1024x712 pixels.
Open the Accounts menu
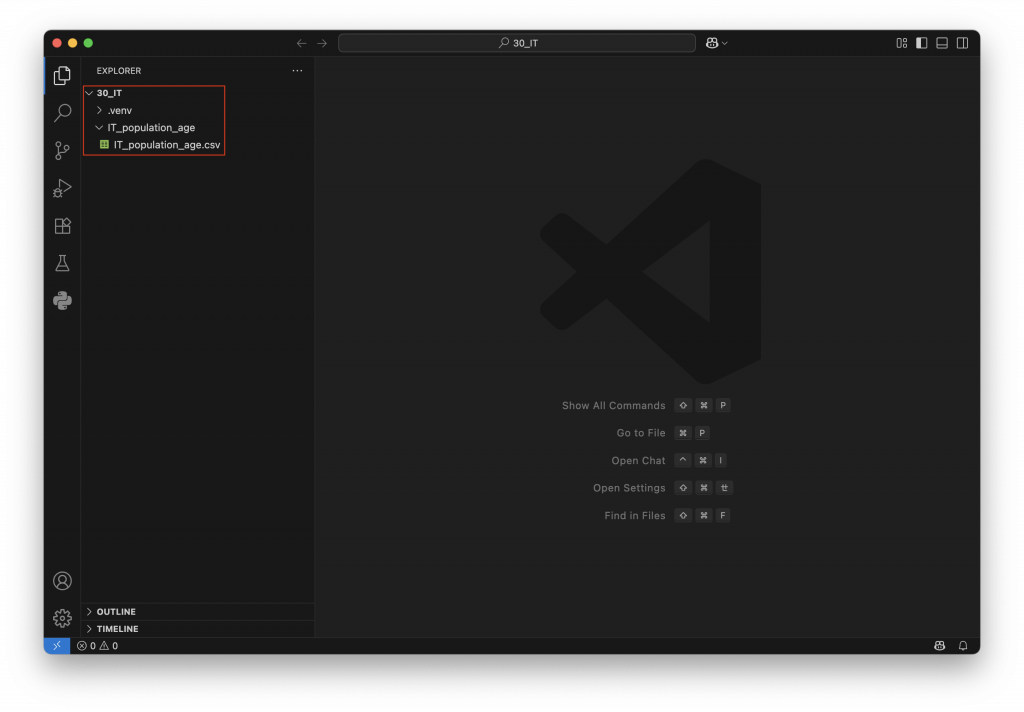point(62,581)
